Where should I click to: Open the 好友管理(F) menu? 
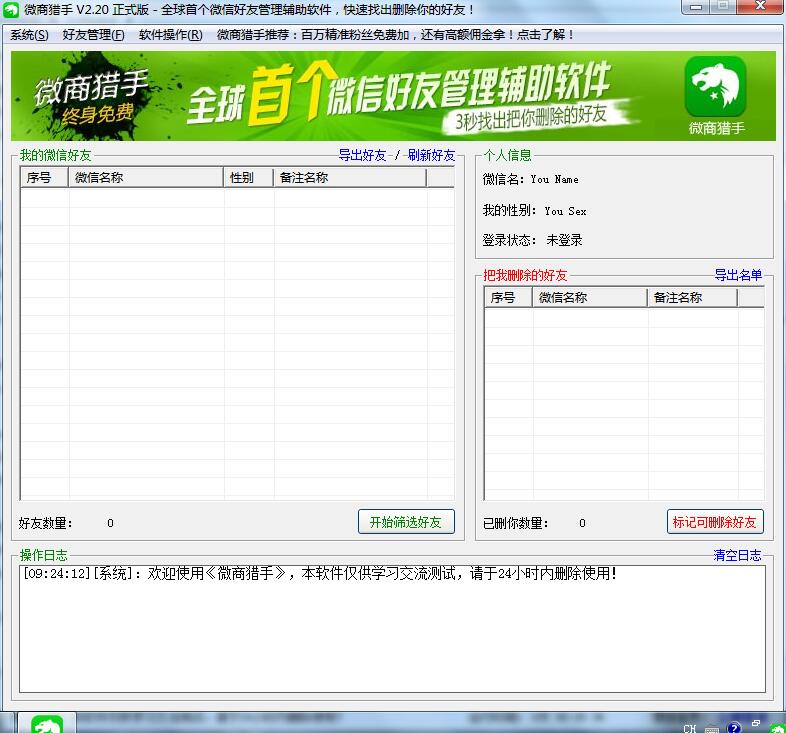pos(93,35)
